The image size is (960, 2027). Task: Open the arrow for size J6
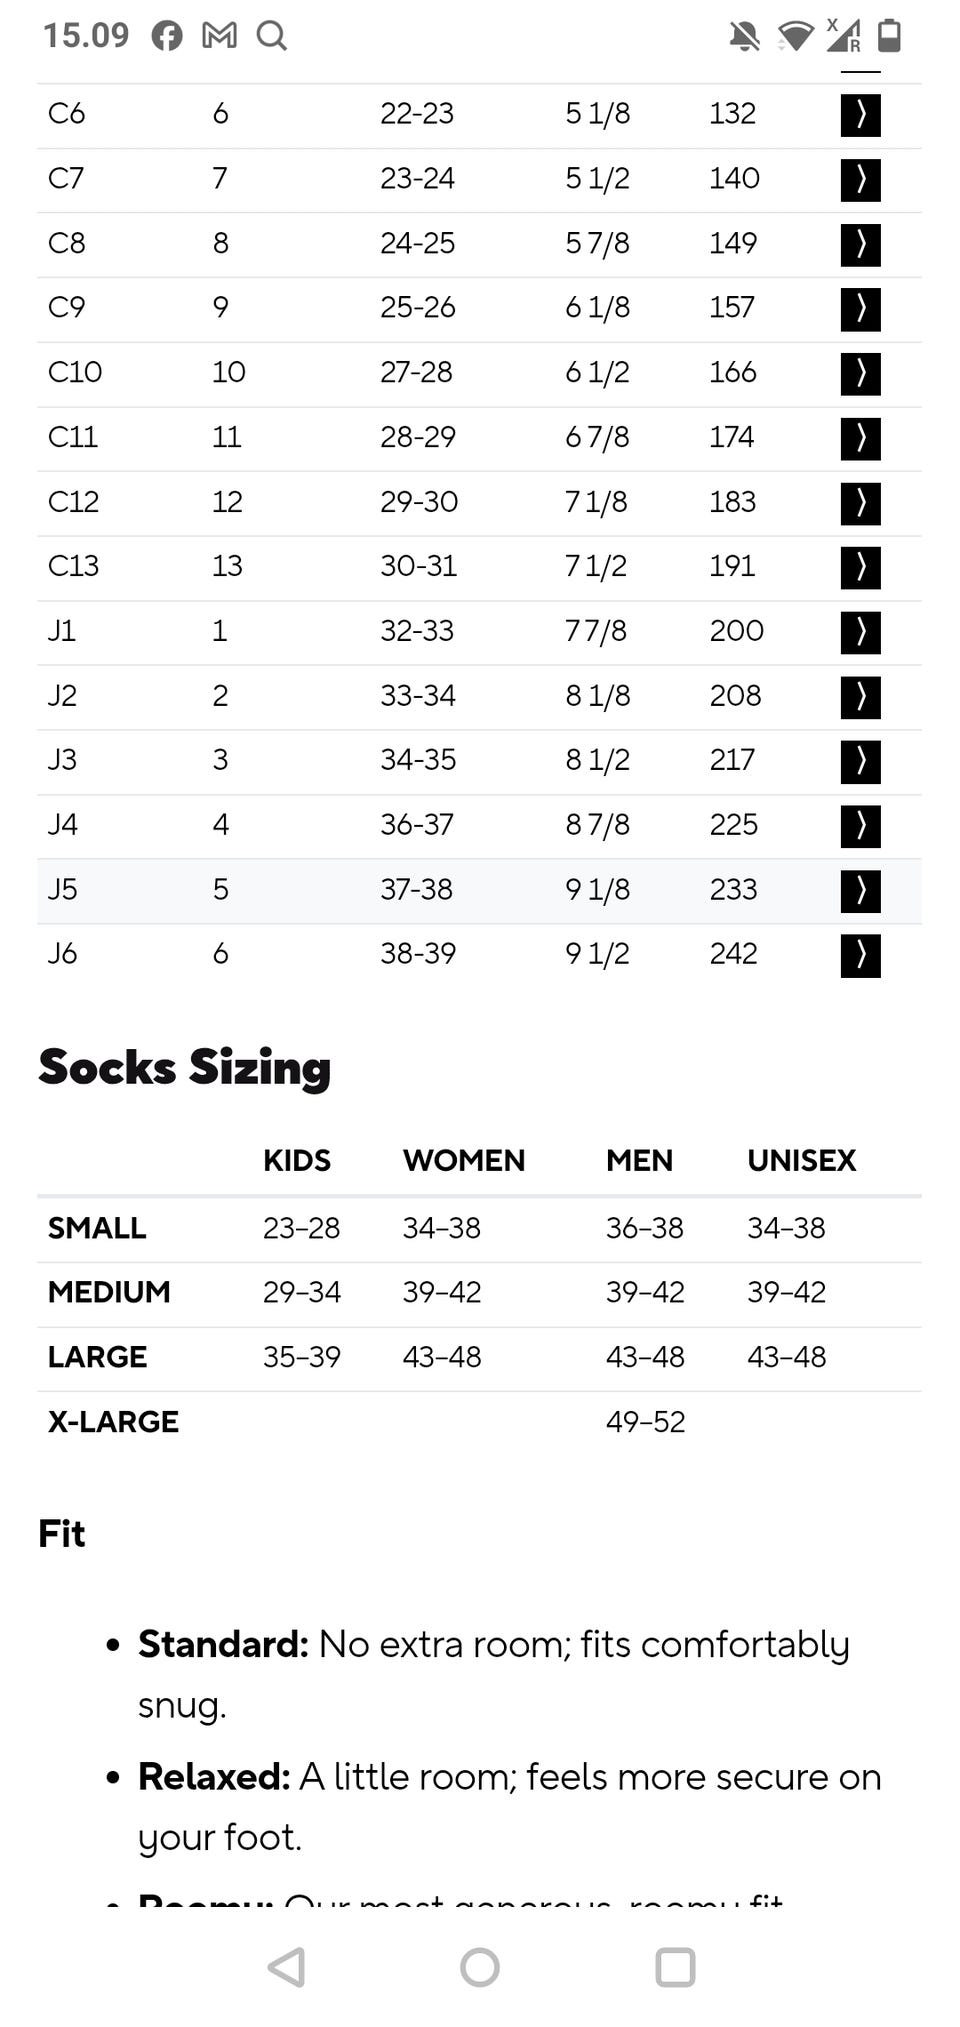[860, 955]
